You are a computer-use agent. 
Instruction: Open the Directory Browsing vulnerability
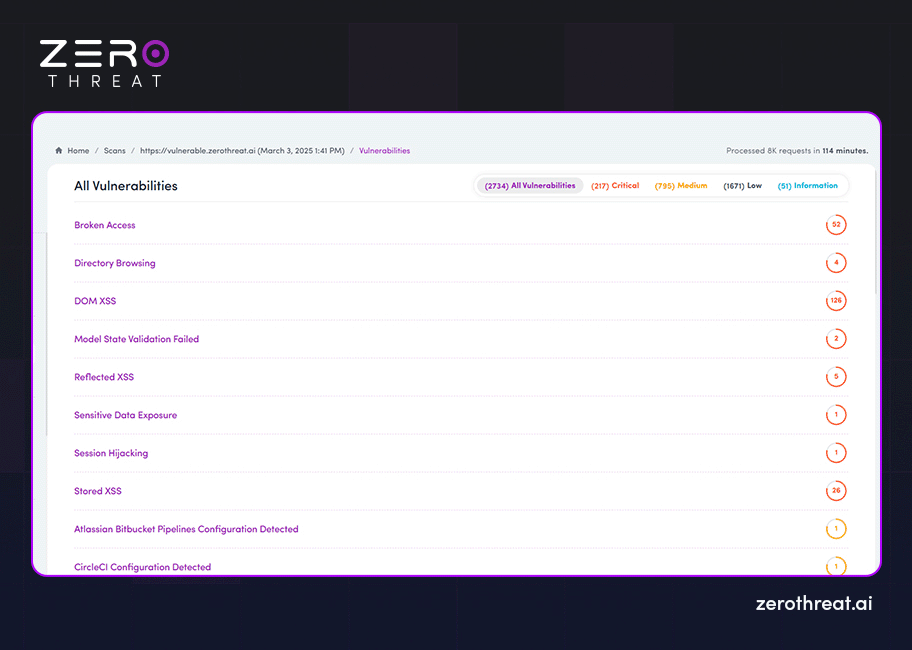[x=115, y=263]
